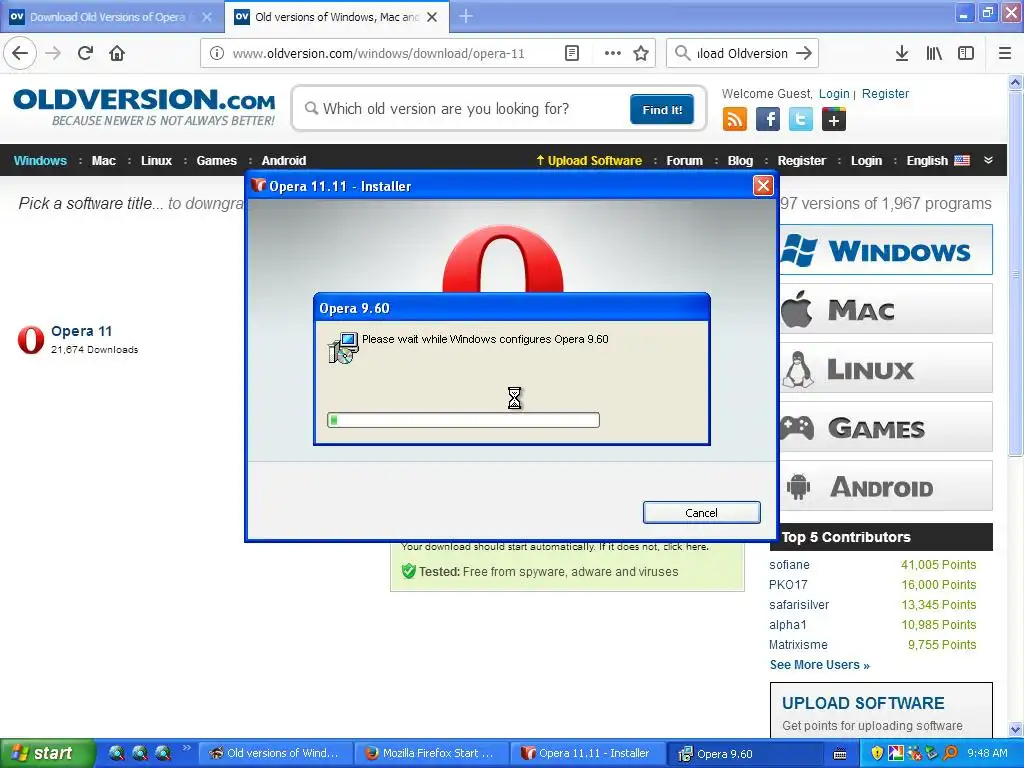Click the magnifier icon in Firefox search box
This screenshot has width=1024, height=768.
(682, 53)
